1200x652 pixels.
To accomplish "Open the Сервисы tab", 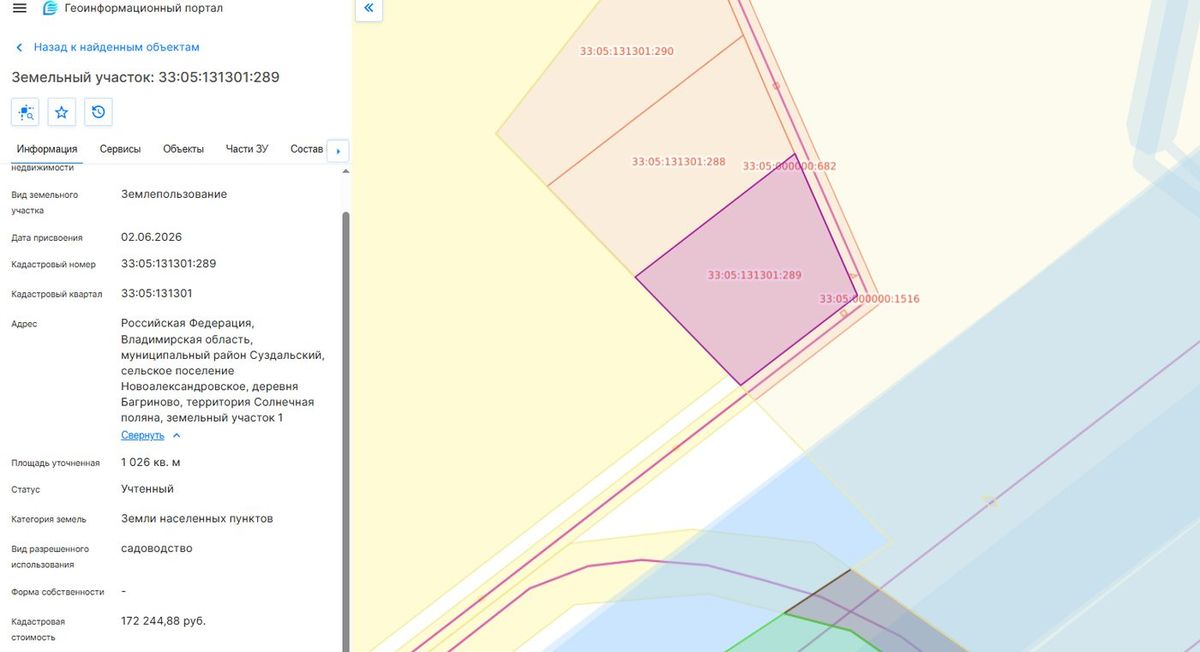I will click(120, 149).
